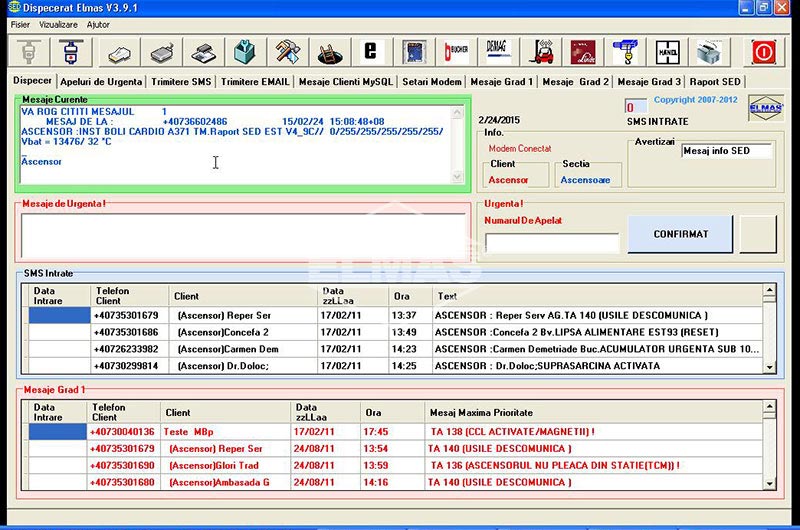Click the CONFIRMAT button
Image resolution: width=800 pixels, height=530 pixels.
pyautogui.click(x=681, y=234)
